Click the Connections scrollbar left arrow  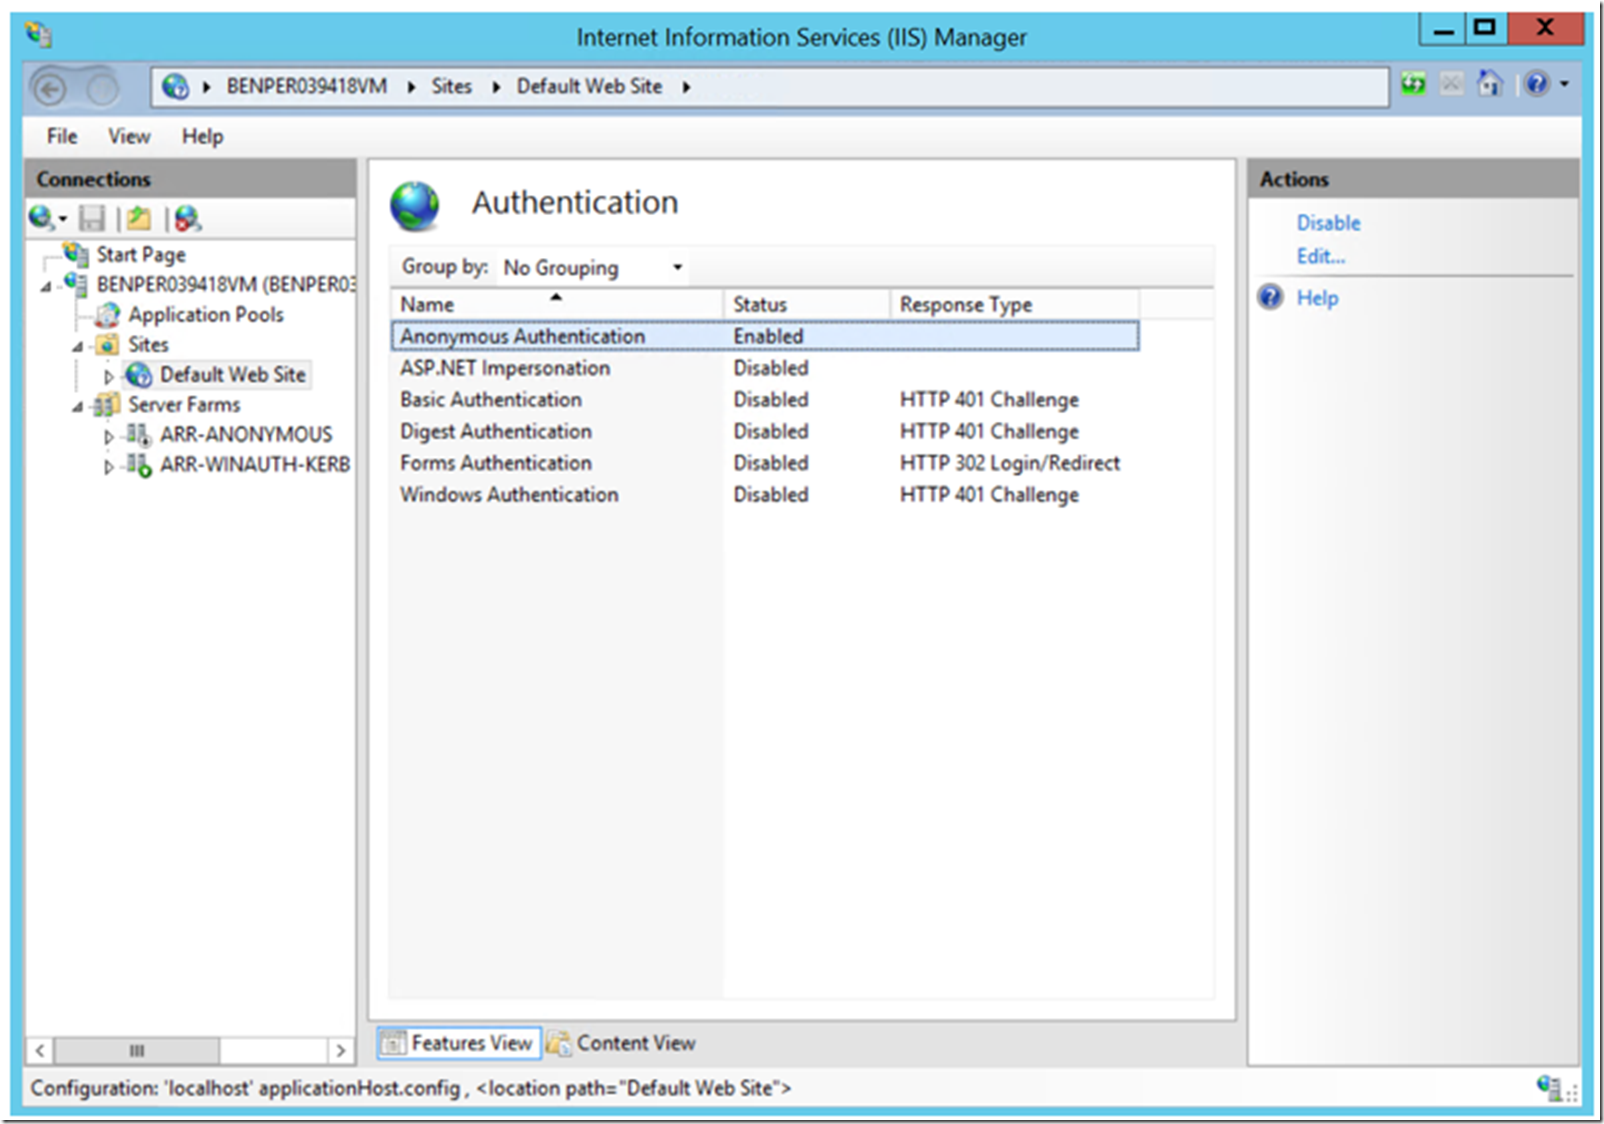[40, 1050]
